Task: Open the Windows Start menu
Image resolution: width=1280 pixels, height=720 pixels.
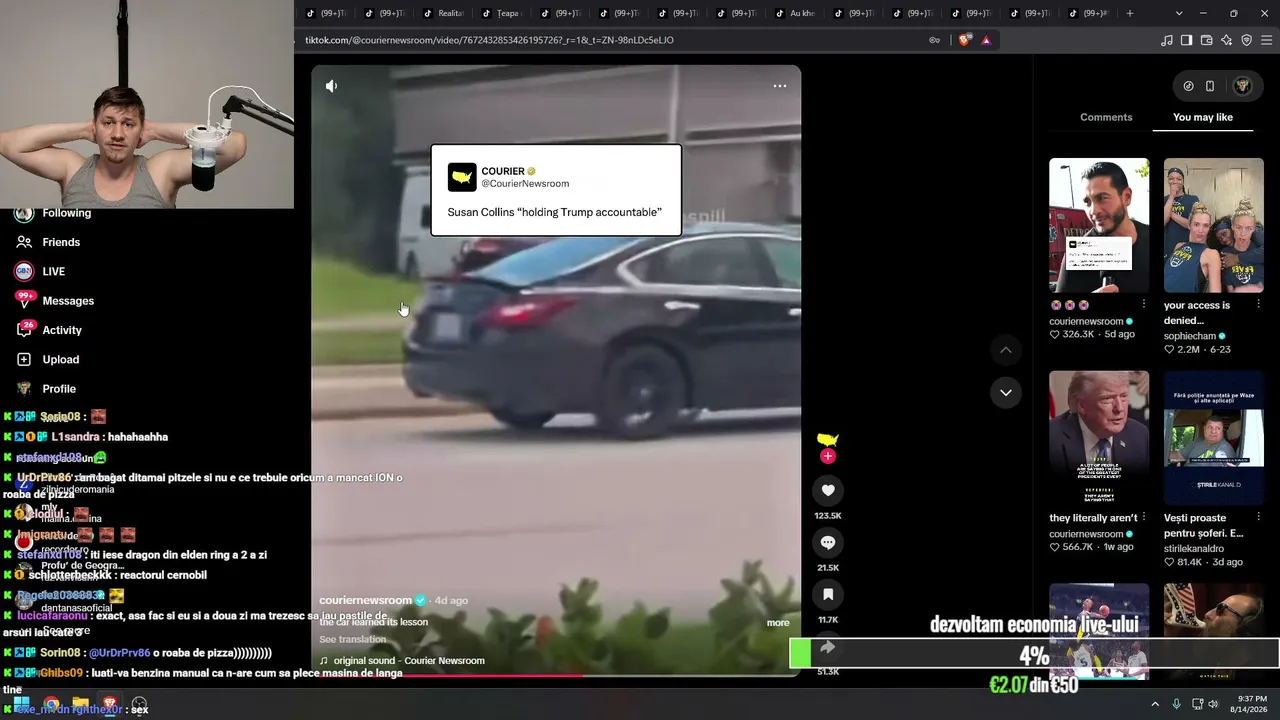Action: click(21, 704)
